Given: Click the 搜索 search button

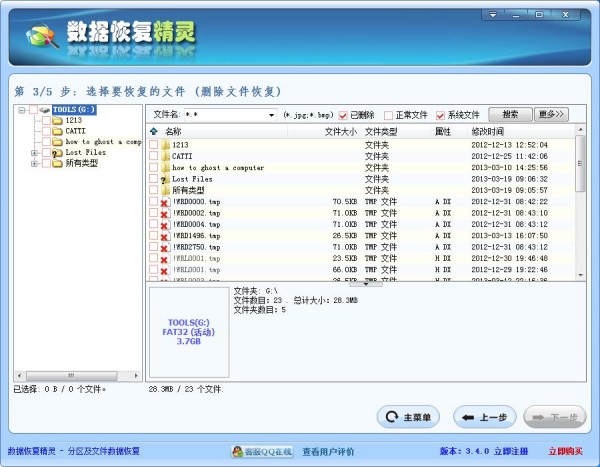Looking at the screenshot, I should click(510, 114).
